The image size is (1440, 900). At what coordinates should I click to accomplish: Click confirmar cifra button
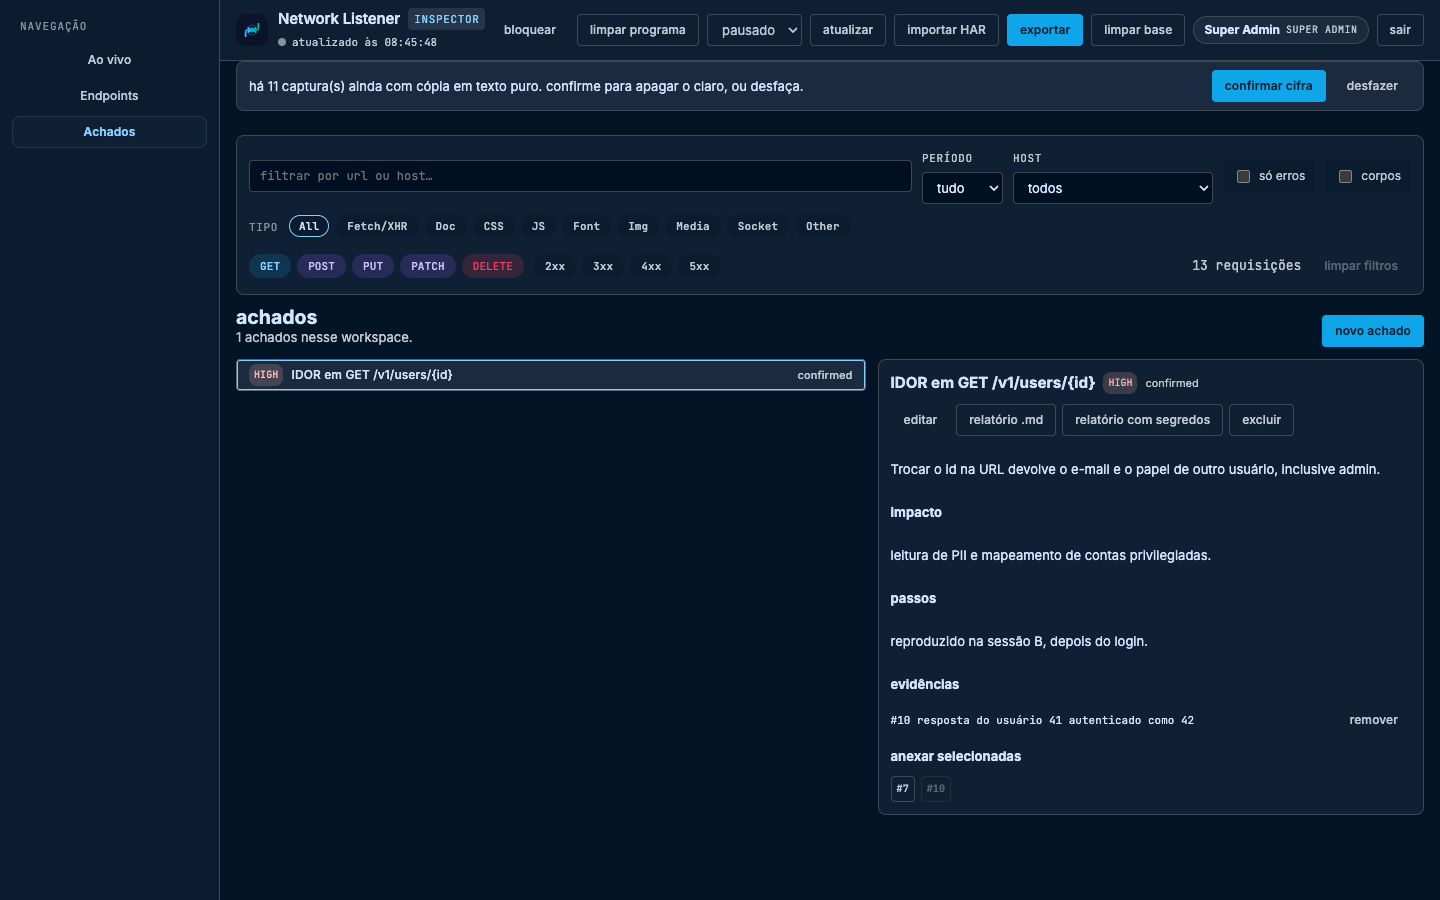click(x=1268, y=86)
